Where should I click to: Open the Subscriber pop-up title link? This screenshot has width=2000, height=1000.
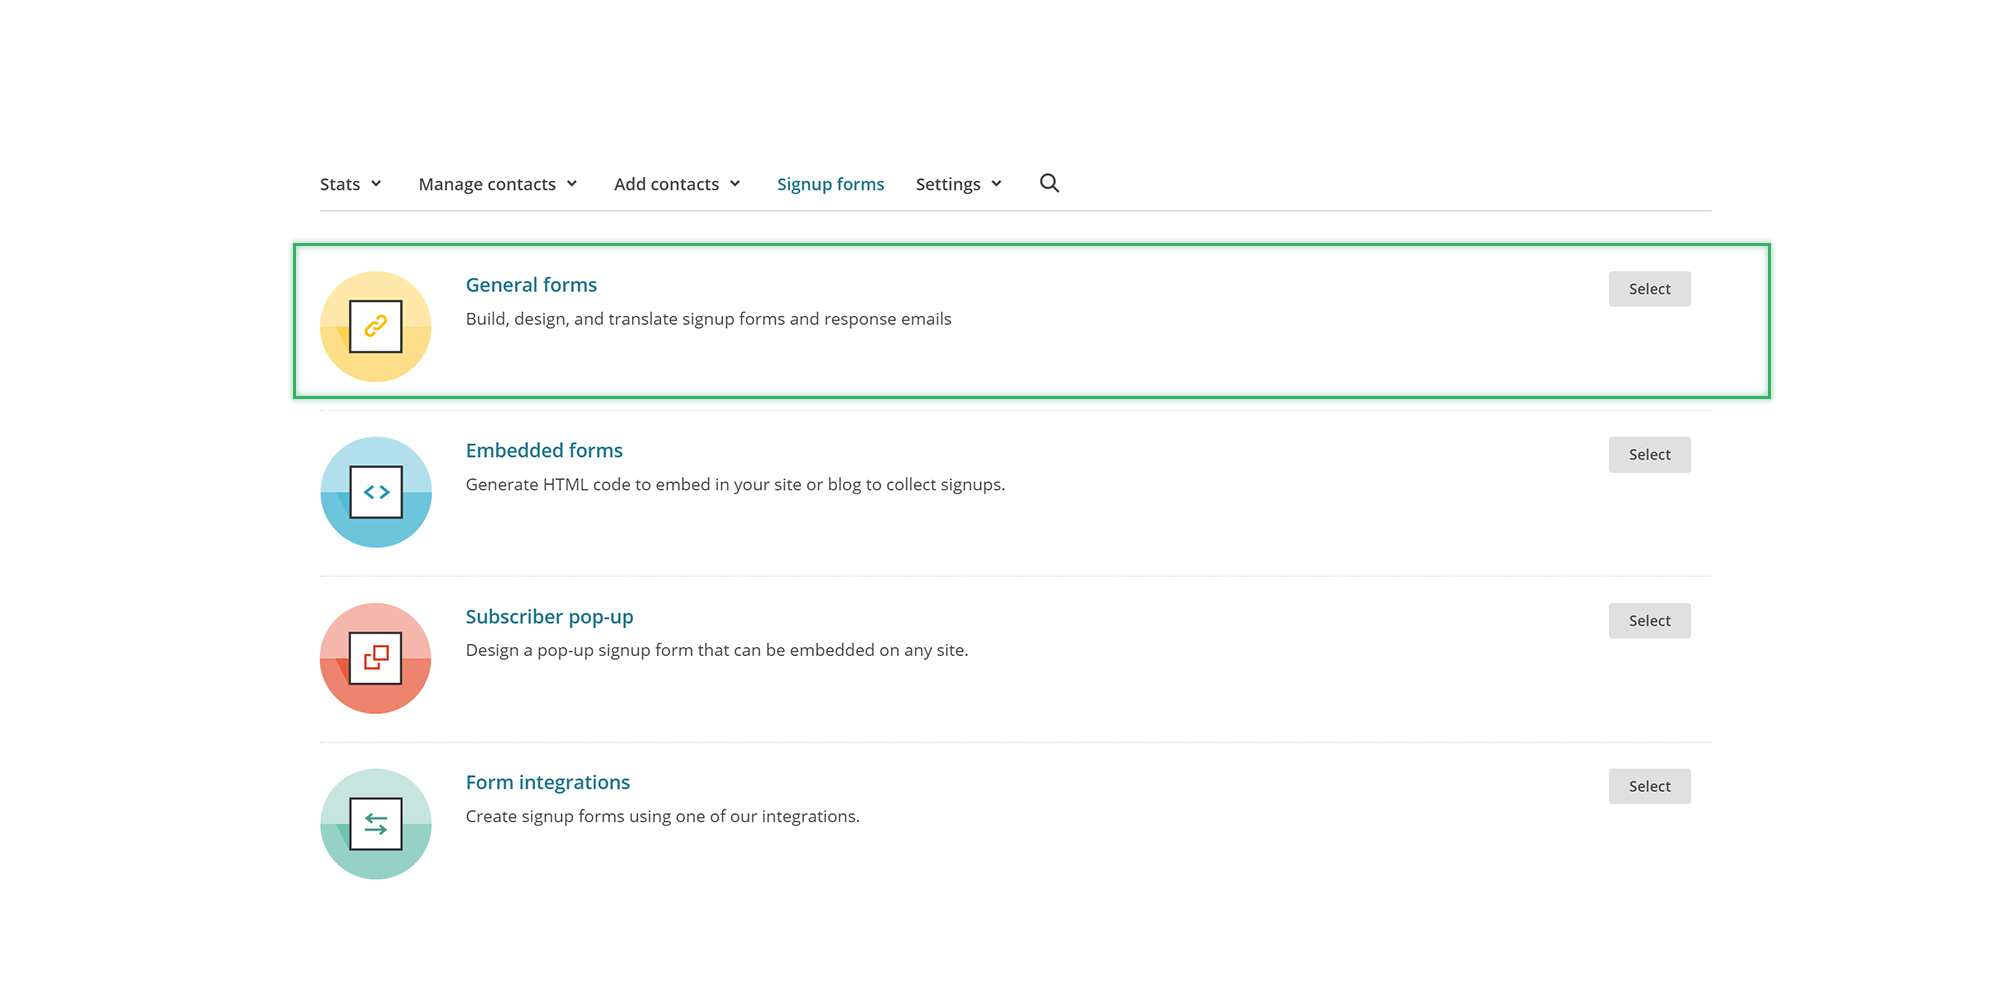pyautogui.click(x=549, y=617)
